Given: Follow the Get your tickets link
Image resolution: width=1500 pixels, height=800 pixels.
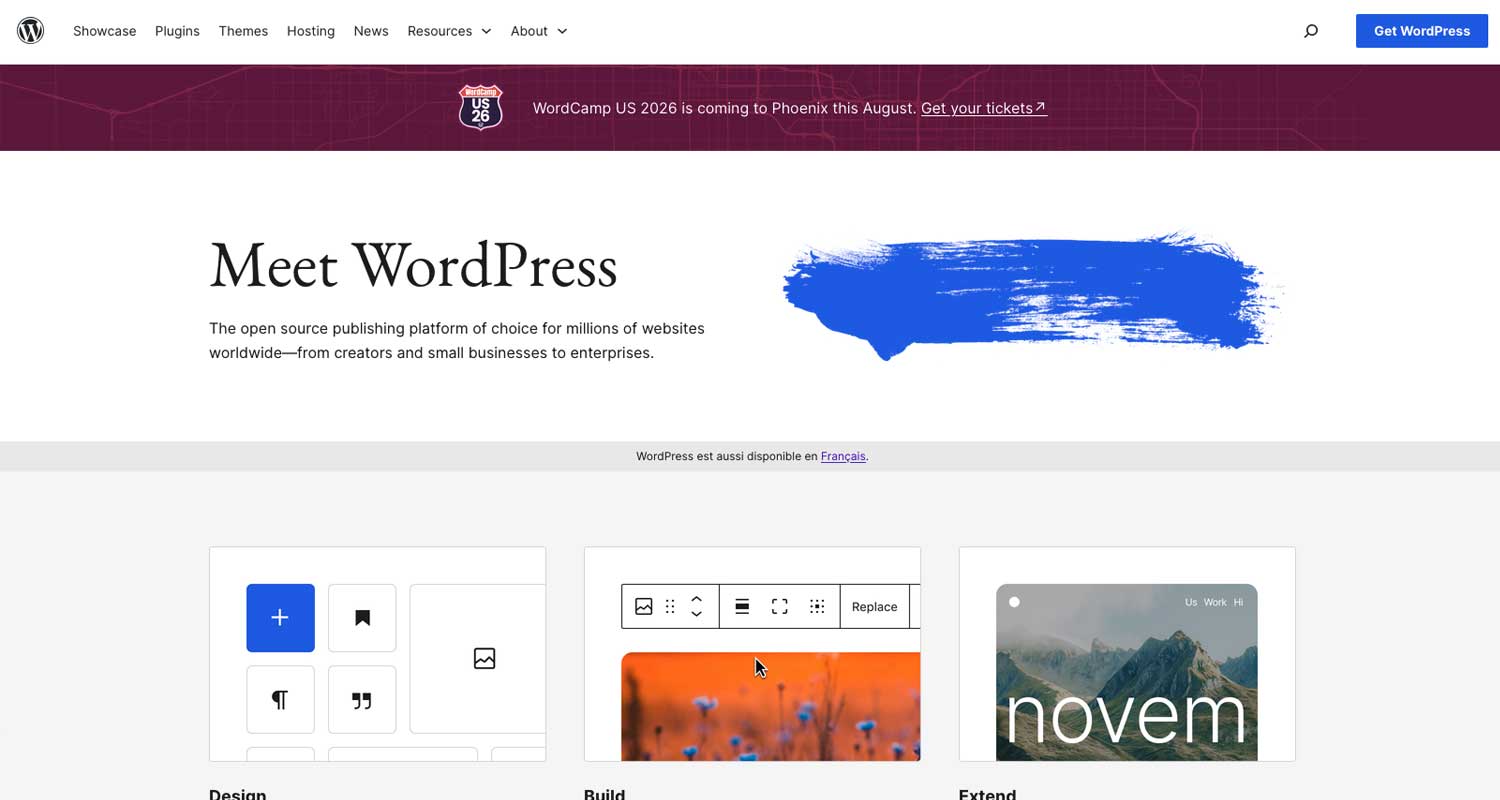Looking at the screenshot, I should pyautogui.click(x=984, y=108).
